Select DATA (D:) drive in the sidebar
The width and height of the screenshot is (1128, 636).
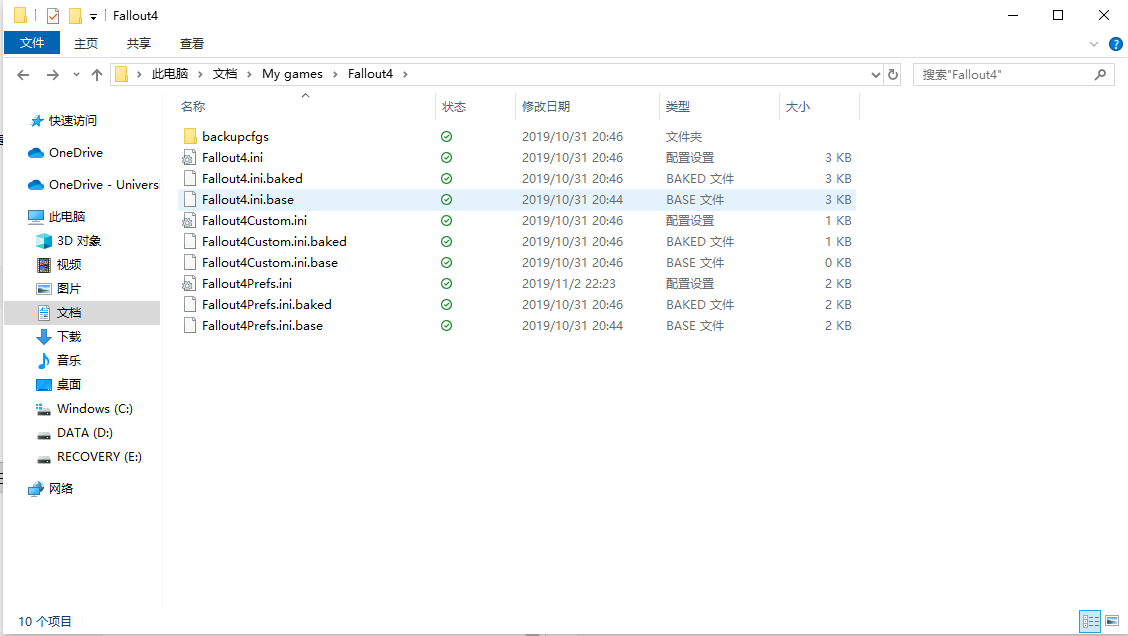click(x=85, y=432)
